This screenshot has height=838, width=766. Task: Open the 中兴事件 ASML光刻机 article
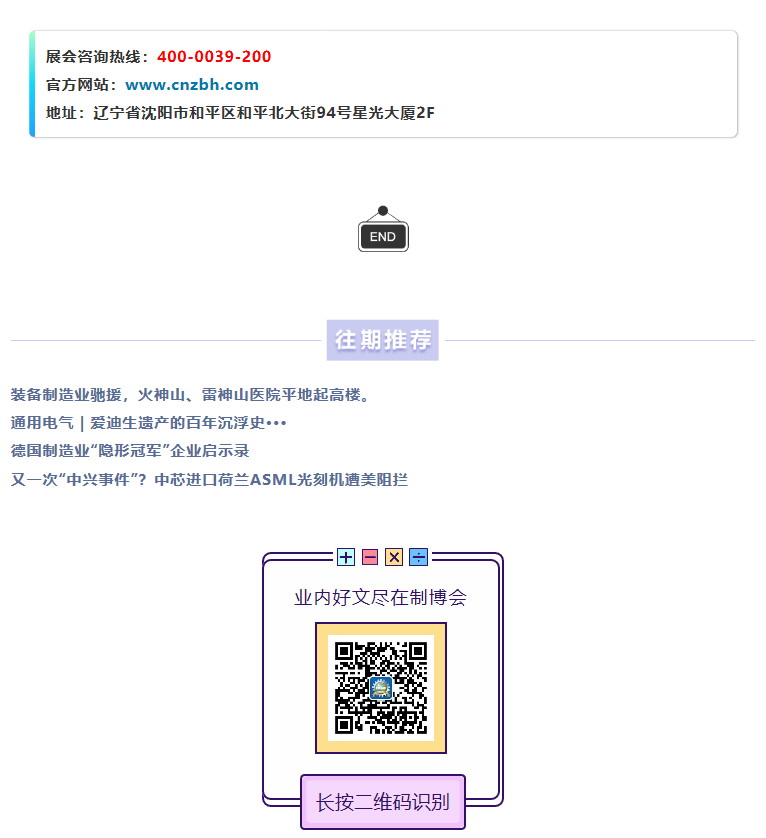pos(209,479)
